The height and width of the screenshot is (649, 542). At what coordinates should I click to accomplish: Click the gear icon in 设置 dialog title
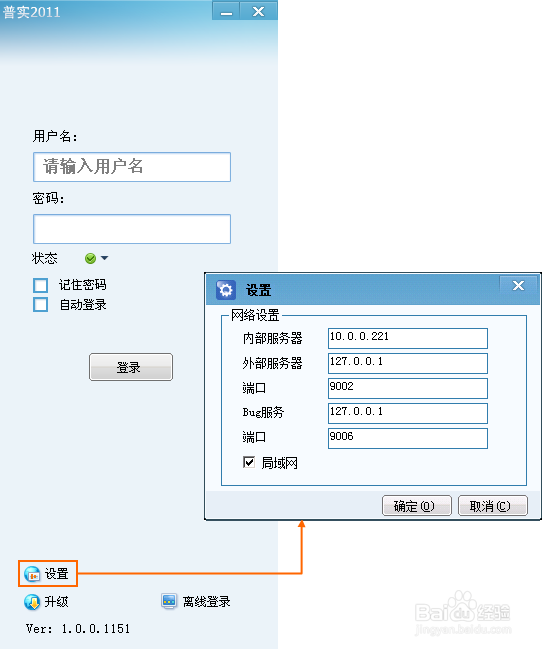[226, 290]
